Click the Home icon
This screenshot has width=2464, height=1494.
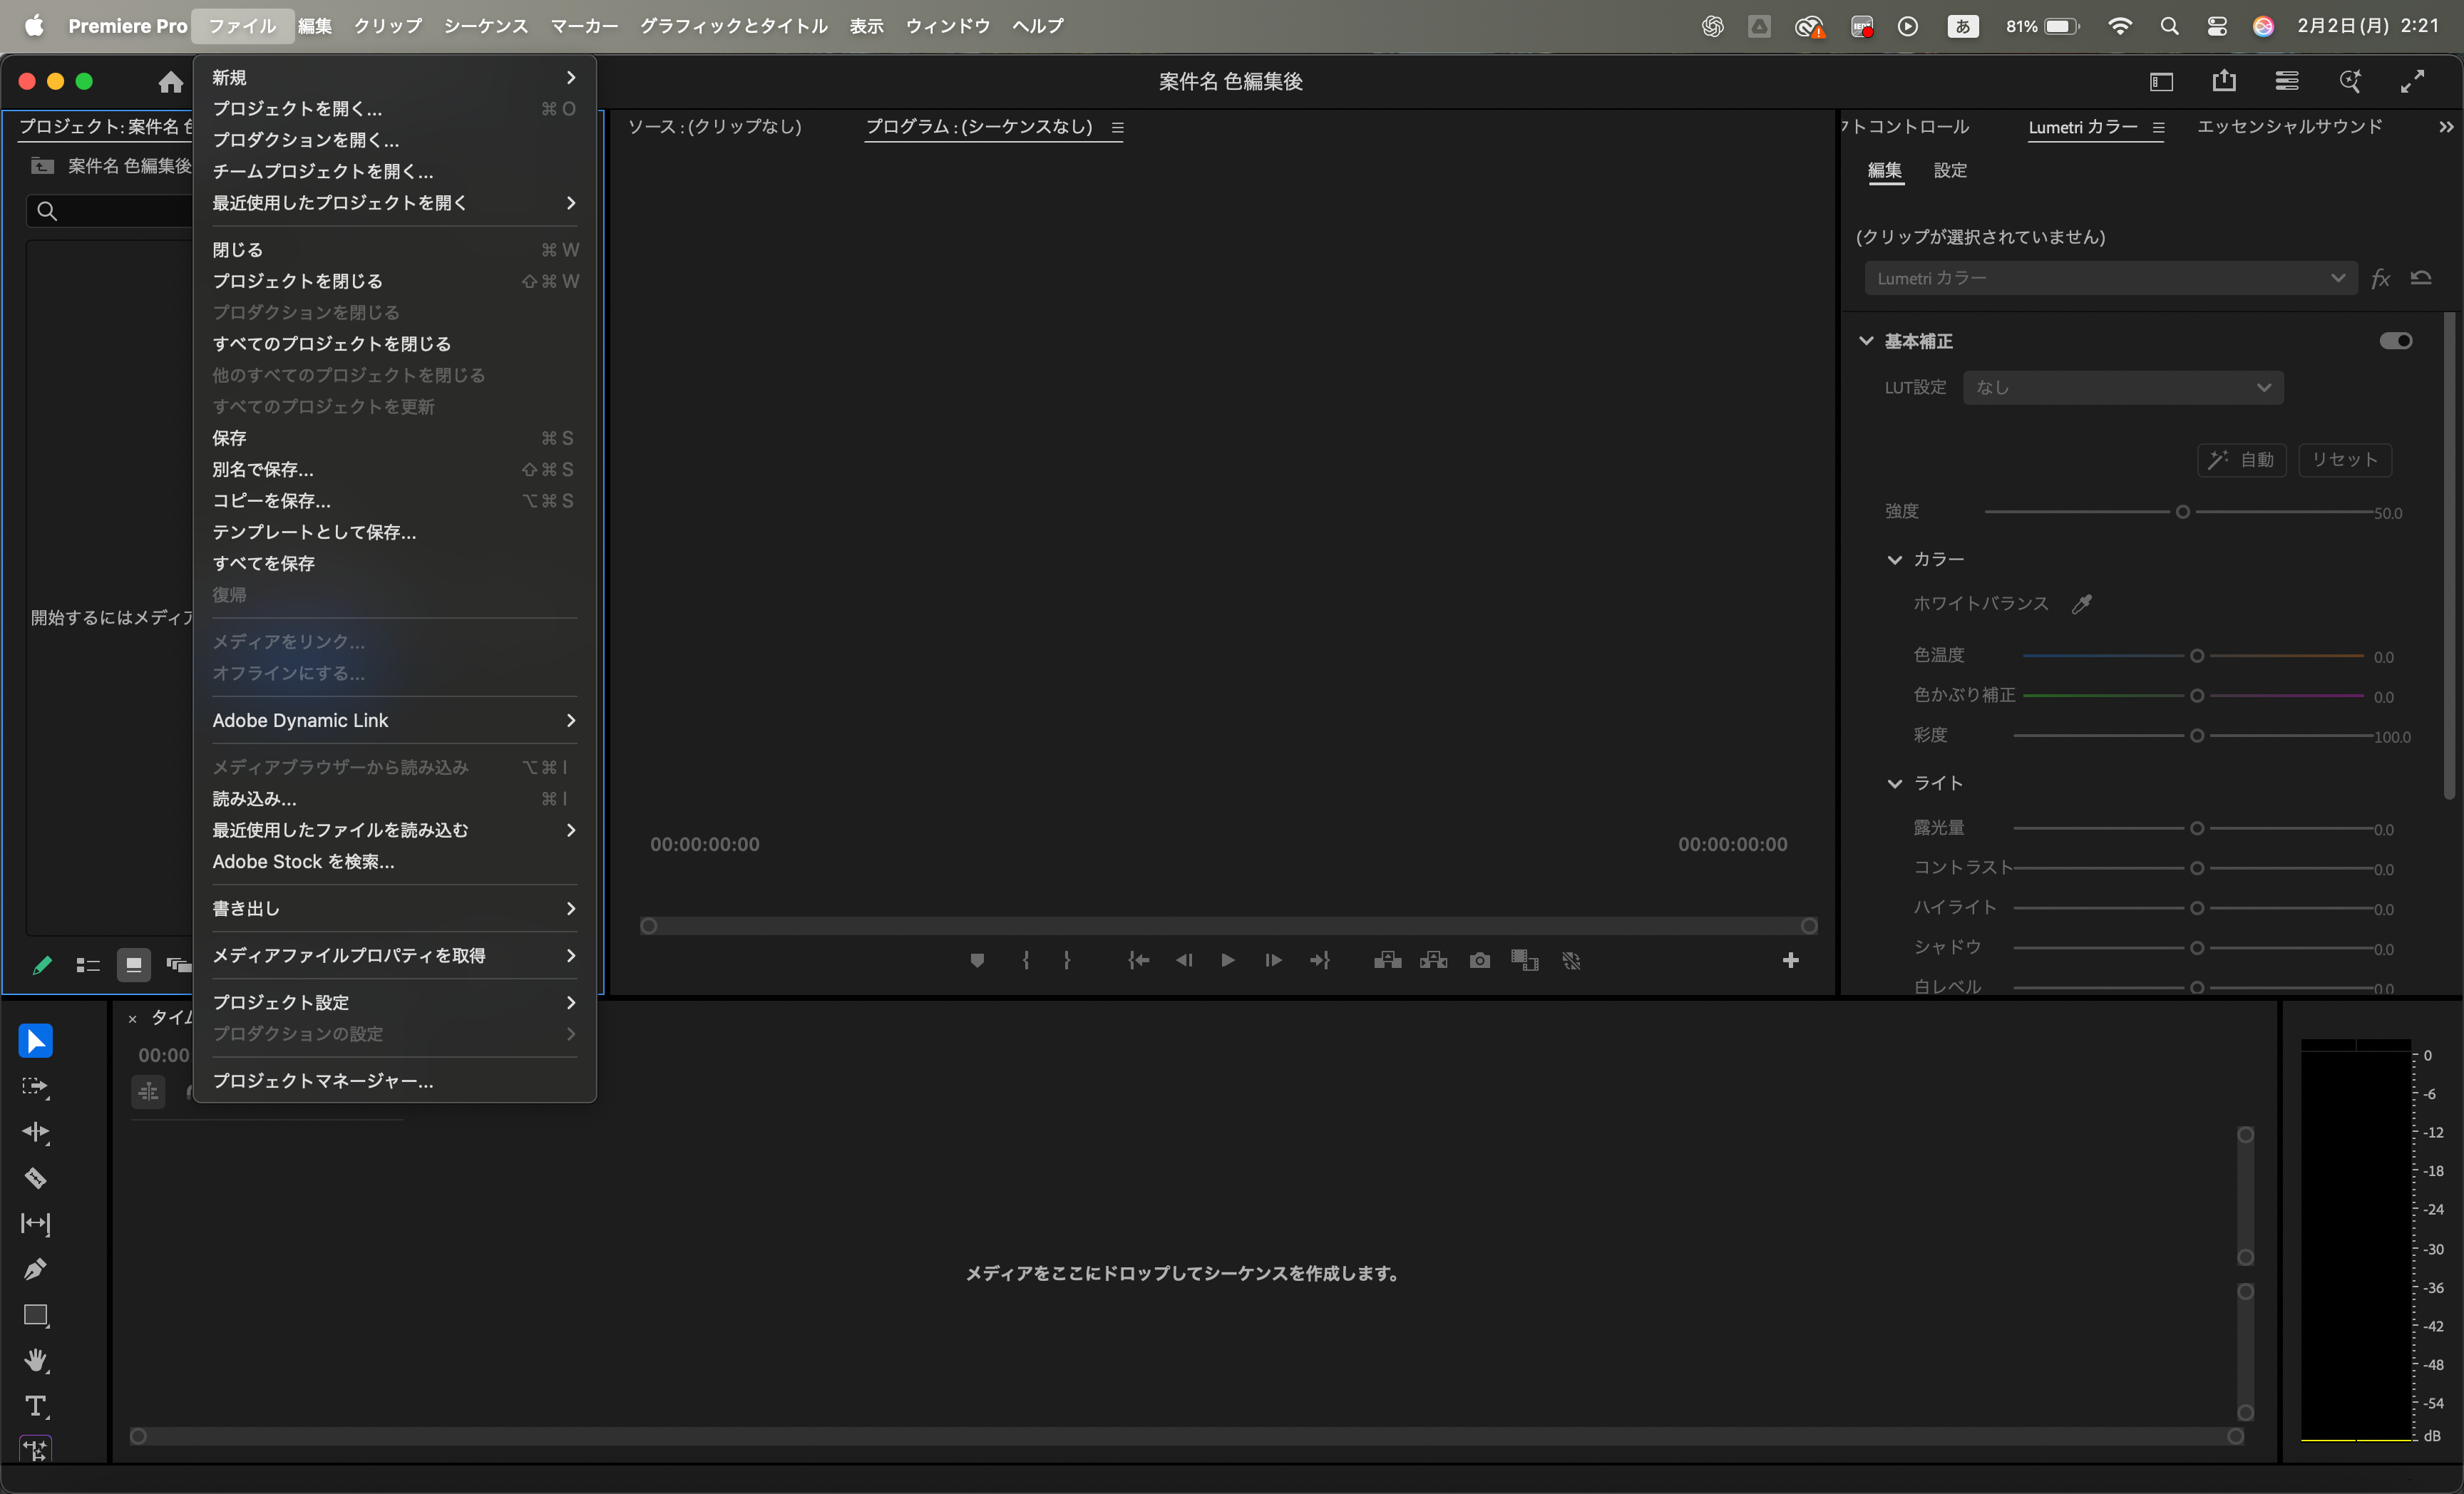coord(171,82)
